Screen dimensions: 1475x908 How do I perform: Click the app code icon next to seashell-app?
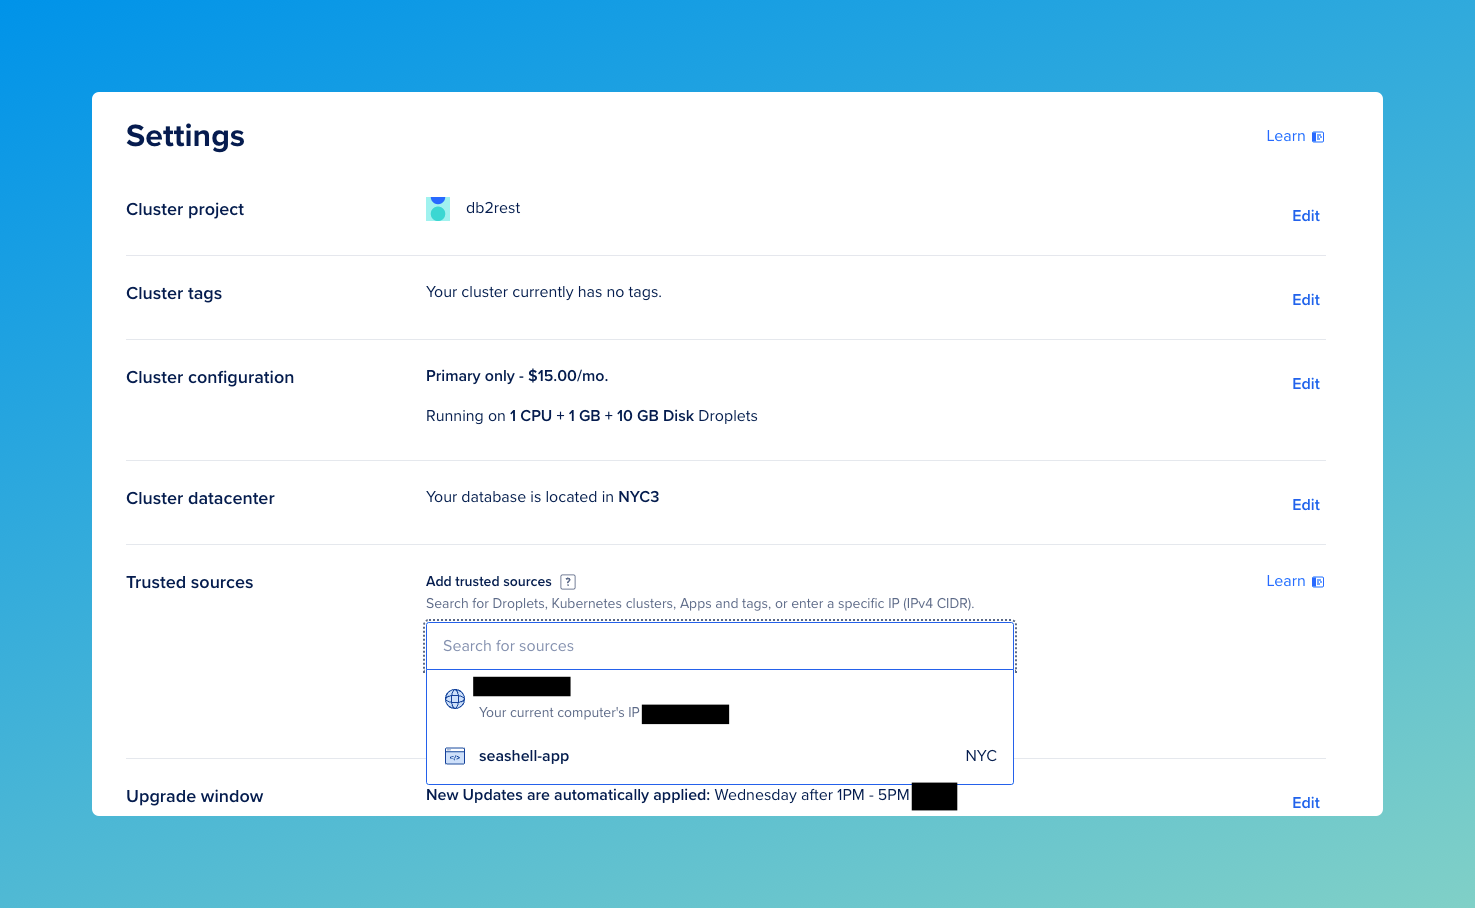(455, 756)
